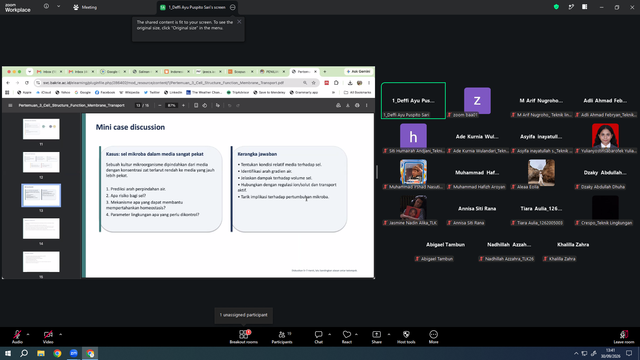Expand the caret beside React
This screenshot has height=360, width=640.
[x=356, y=334]
